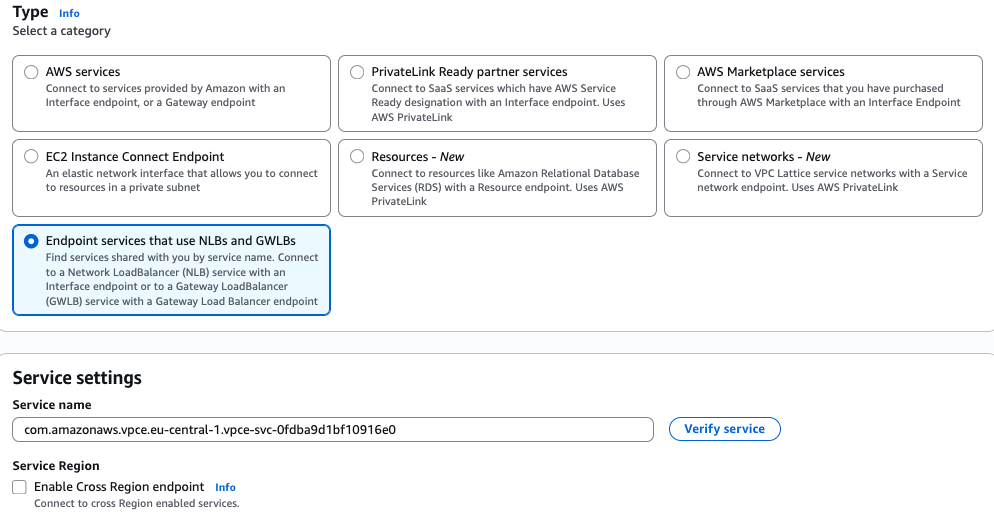Click the 'Enable Cross Region endpoint' label text

119,487
